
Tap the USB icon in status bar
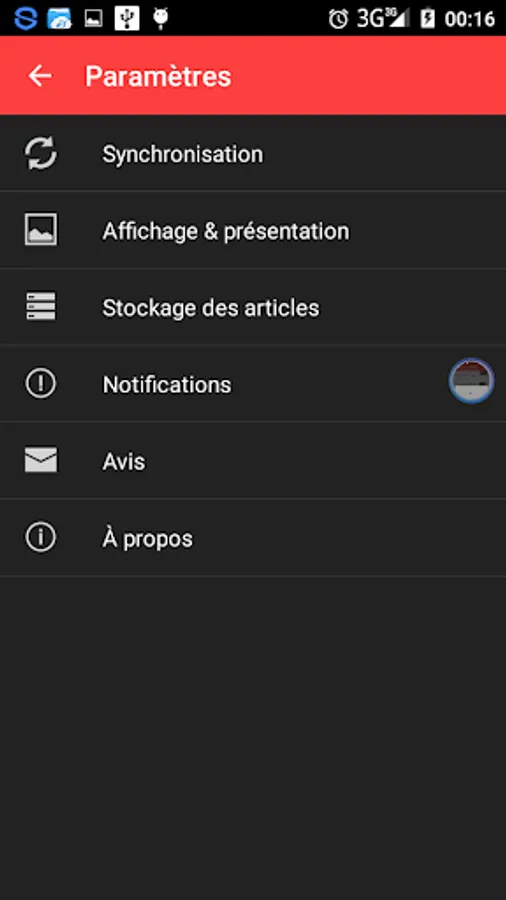[127, 18]
